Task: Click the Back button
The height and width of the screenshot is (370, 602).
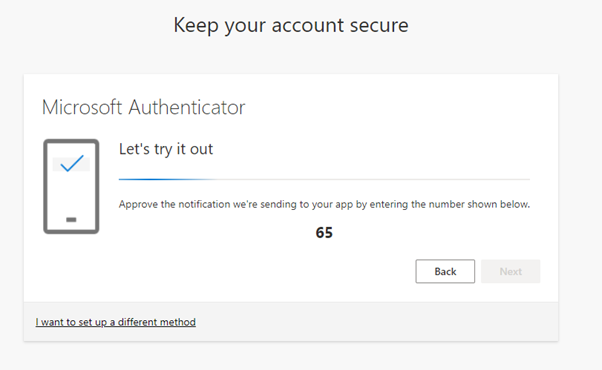Action: coord(445,271)
